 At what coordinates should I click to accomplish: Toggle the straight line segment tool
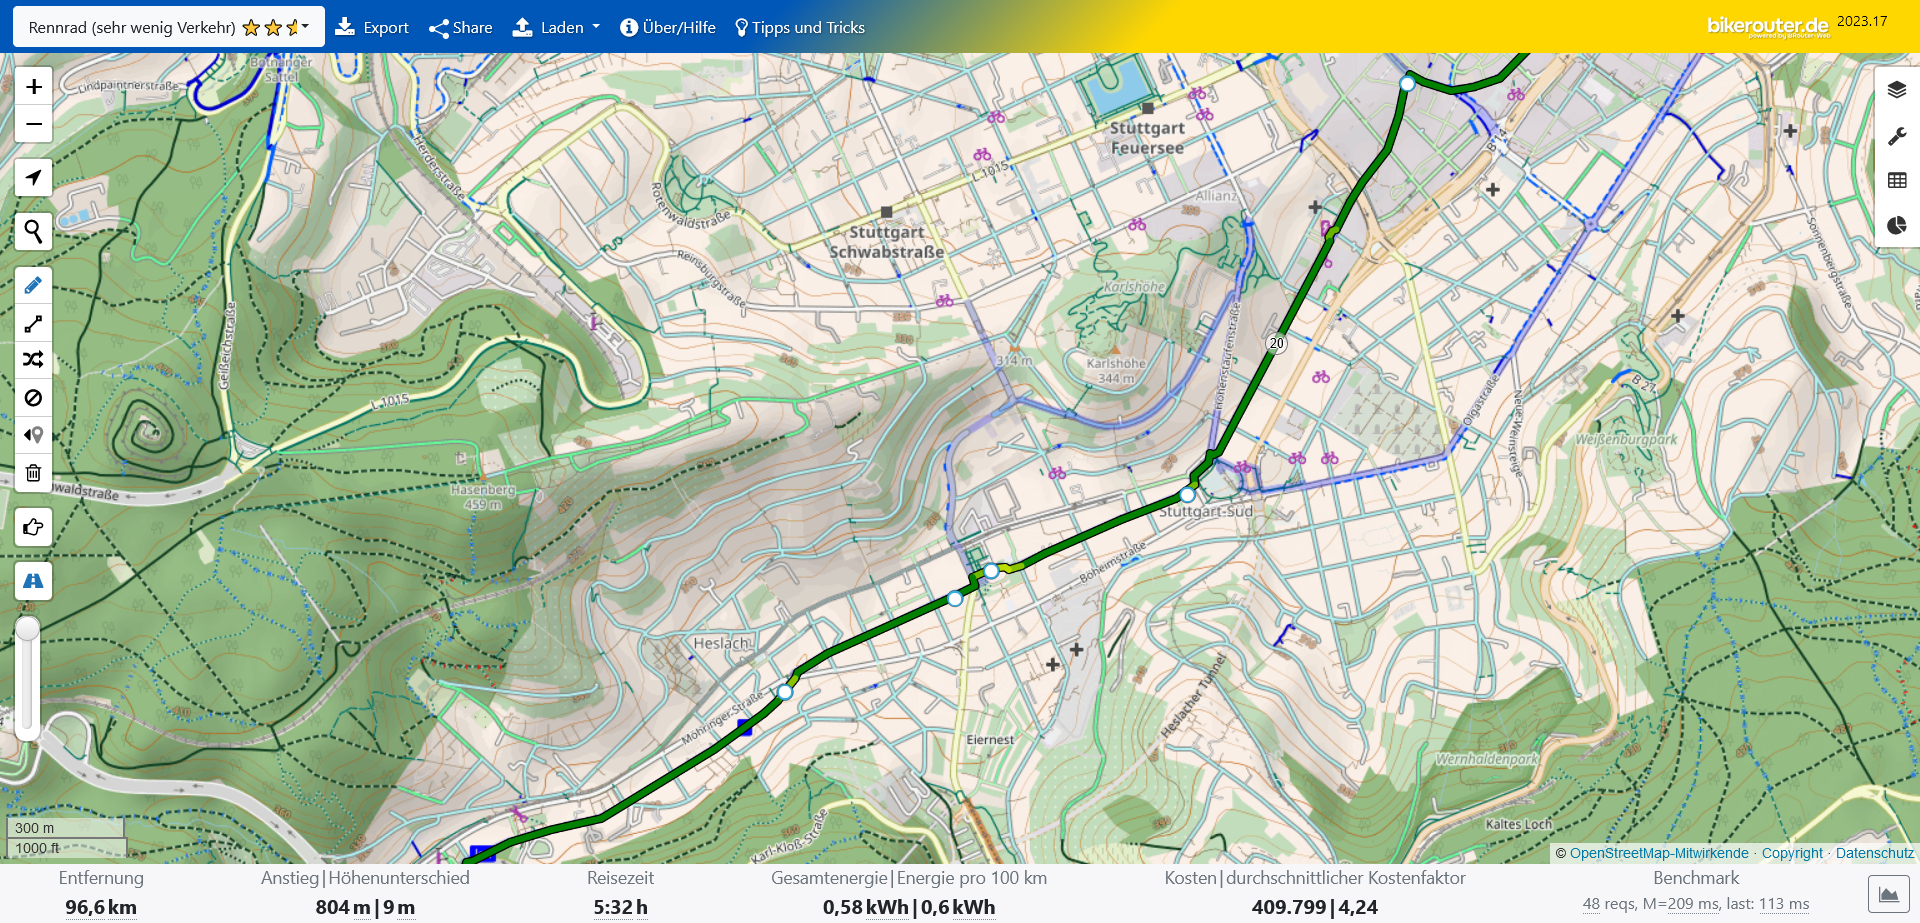33,323
